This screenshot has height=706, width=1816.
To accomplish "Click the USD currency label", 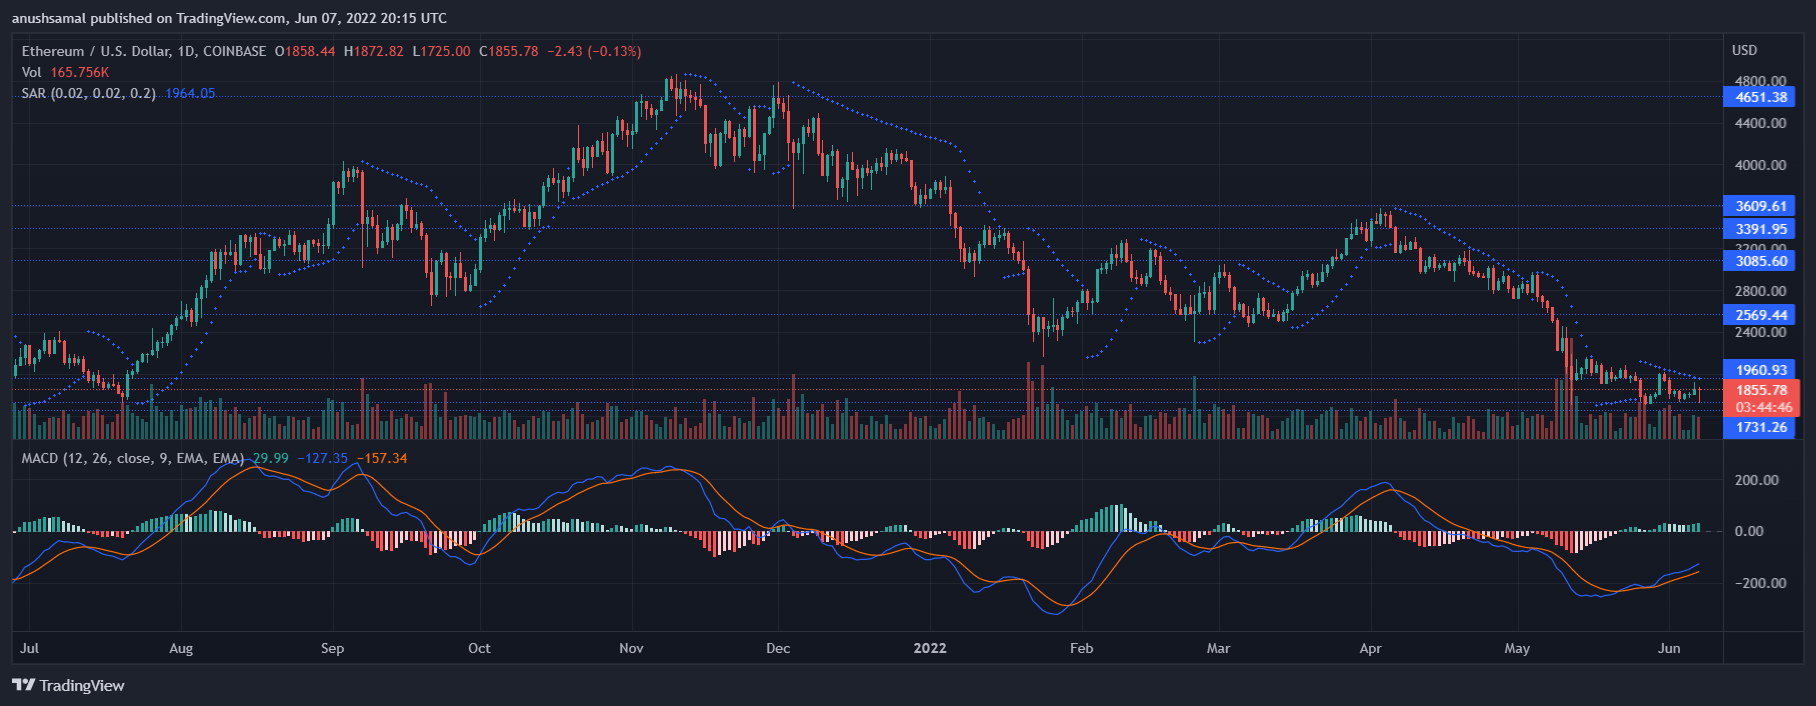I will (x=1744, y=50).
